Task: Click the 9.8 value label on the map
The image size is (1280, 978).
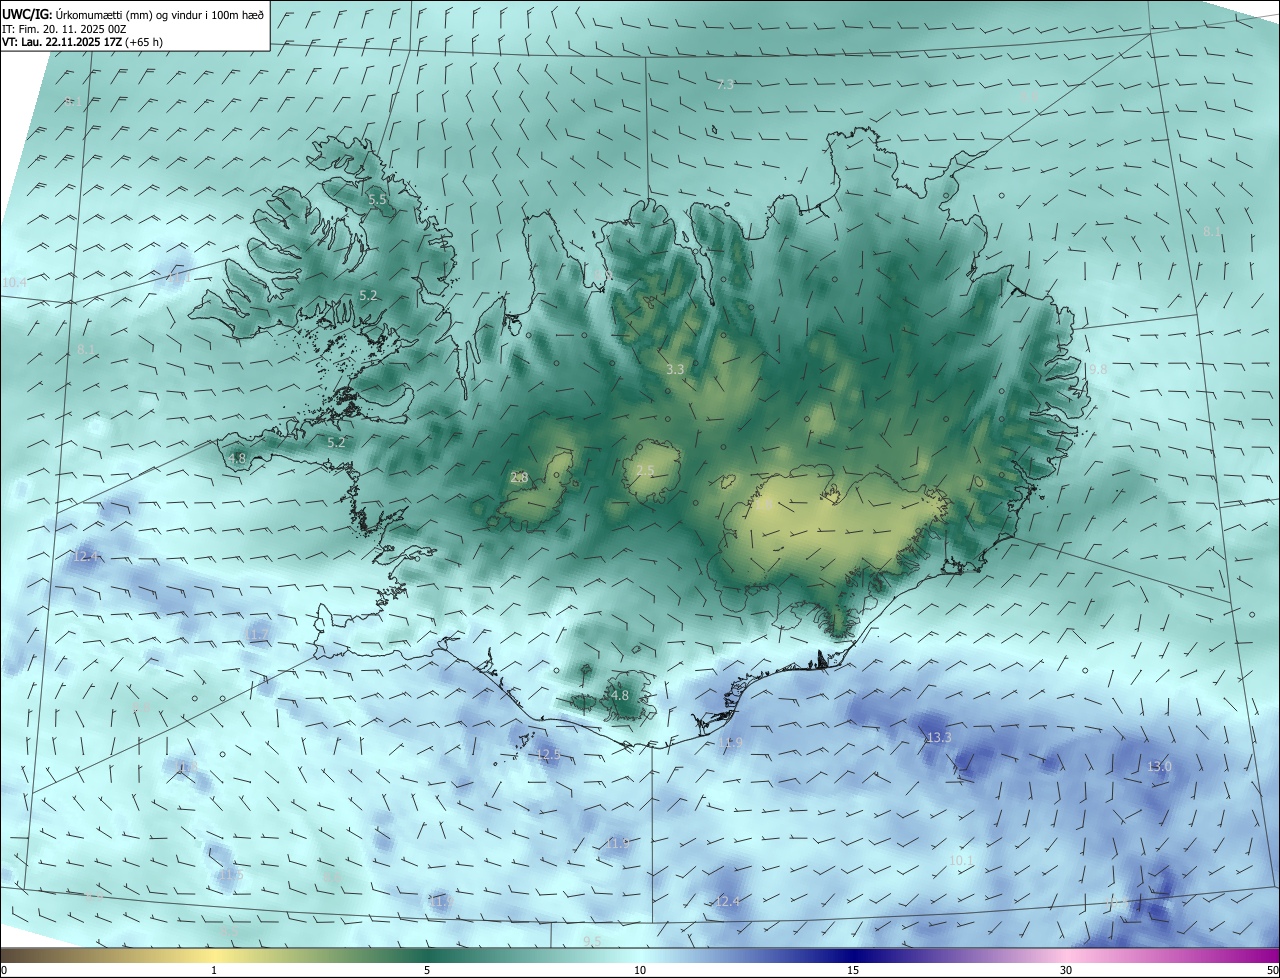Action: point(1098,369)
